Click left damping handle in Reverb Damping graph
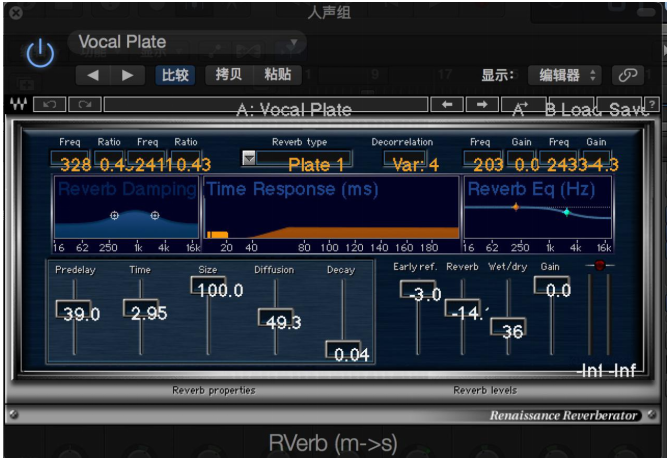670x460 pixels. (x=115, y=215)
